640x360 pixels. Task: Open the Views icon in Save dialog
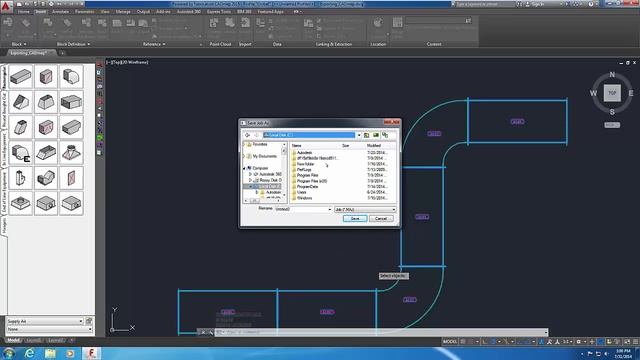pos(385,135)
